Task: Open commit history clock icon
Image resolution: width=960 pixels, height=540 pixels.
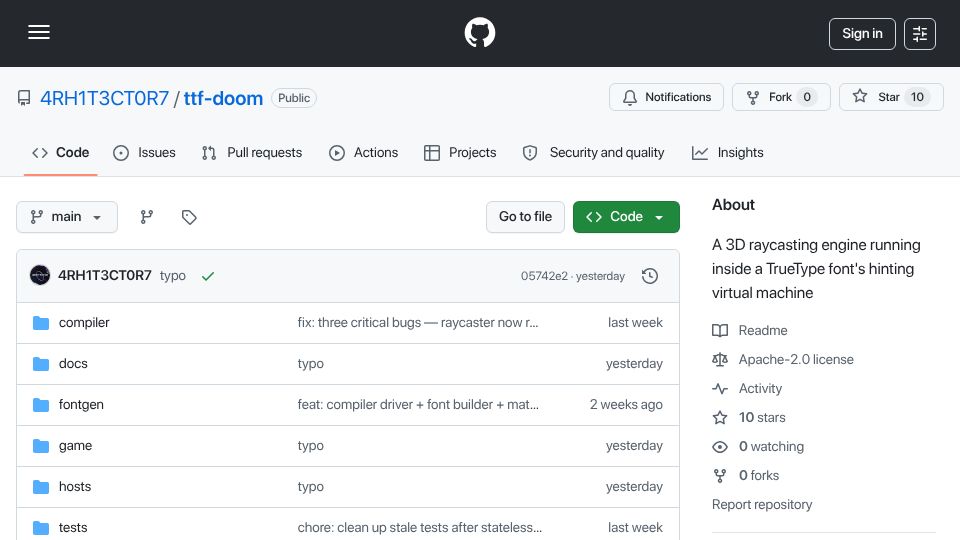Action: (x=650, y=276)
